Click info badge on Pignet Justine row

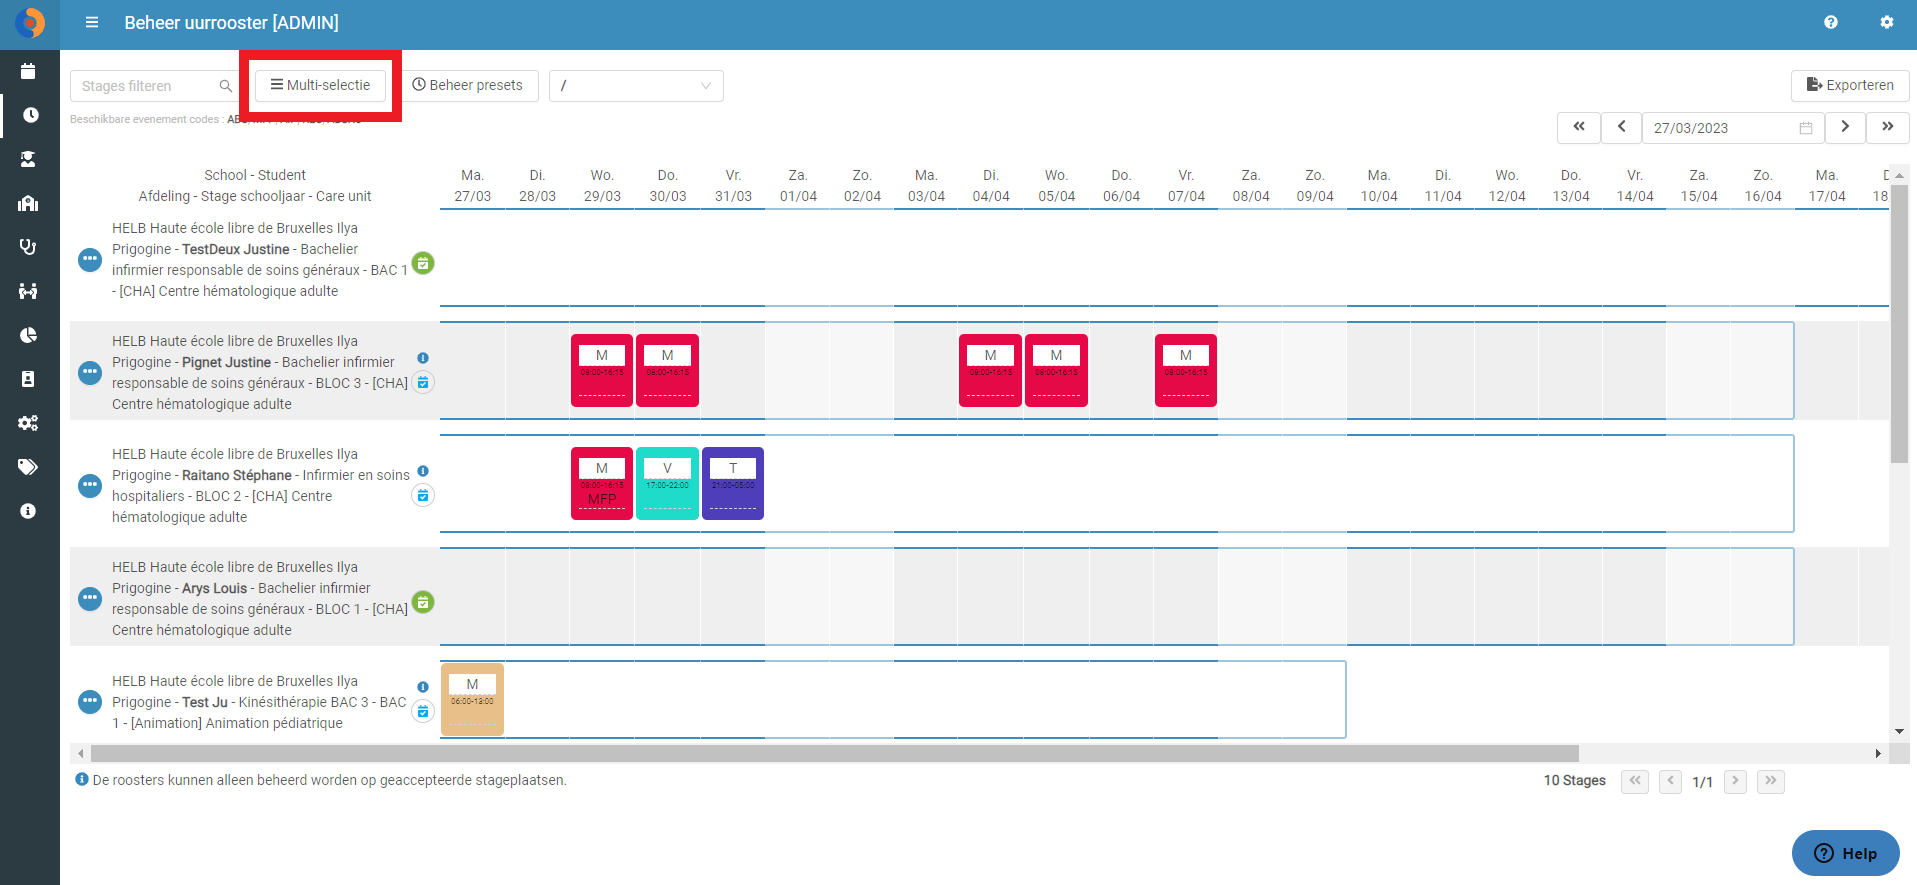[423, 358]
